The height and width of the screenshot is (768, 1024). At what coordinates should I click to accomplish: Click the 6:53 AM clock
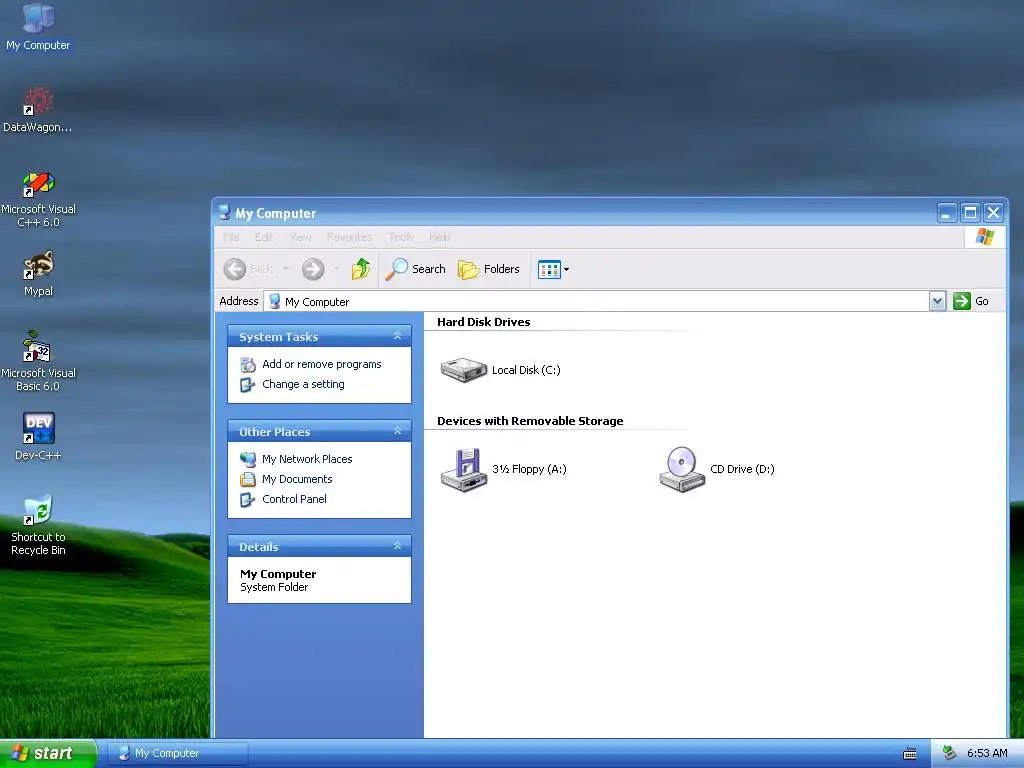(x=987, y=754)
